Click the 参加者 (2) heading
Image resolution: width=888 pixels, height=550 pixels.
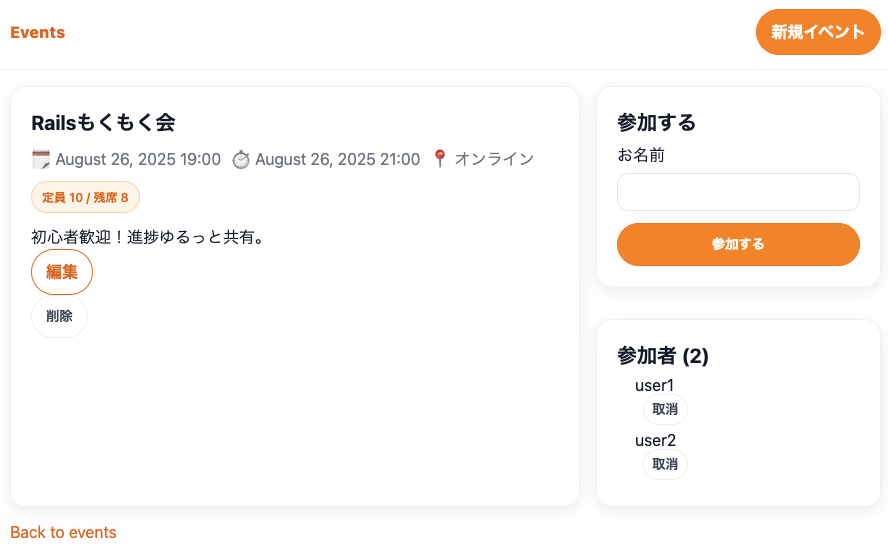663,356
